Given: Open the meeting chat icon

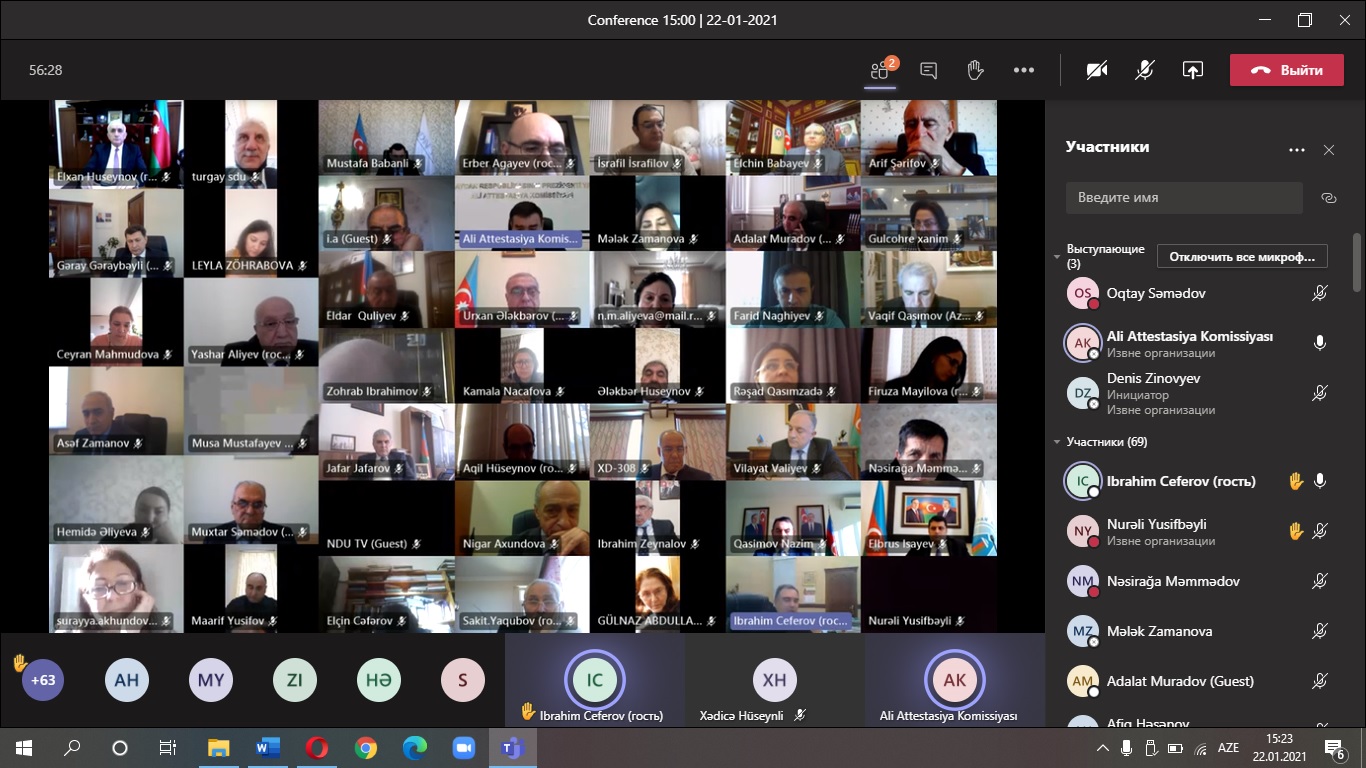Looking at the screenshot, I should (928, 70).
